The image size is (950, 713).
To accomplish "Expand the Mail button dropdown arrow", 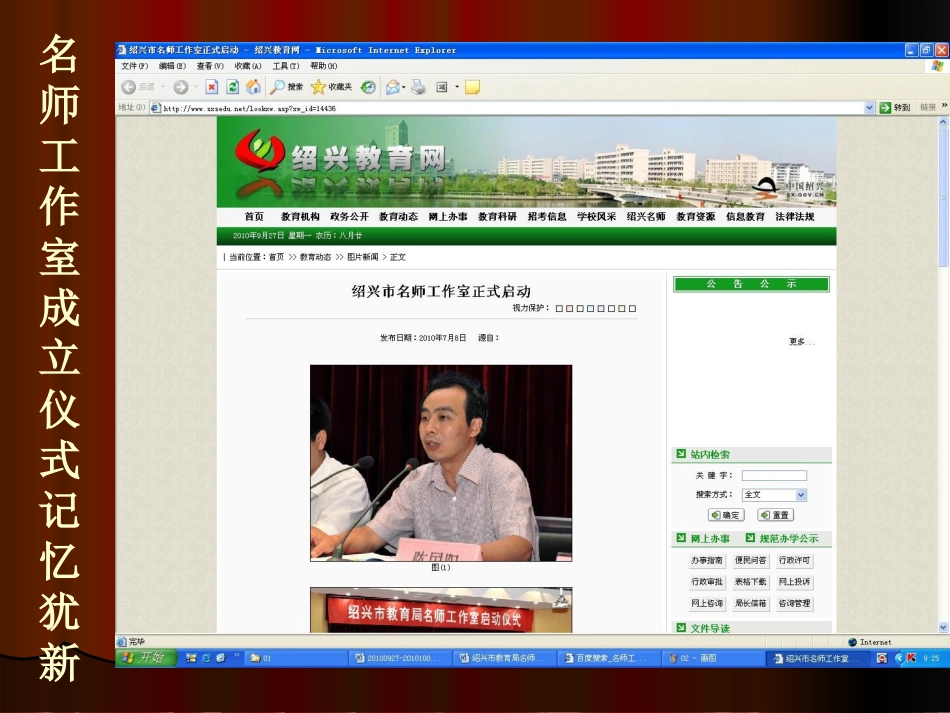I will (x=404, y=87).
